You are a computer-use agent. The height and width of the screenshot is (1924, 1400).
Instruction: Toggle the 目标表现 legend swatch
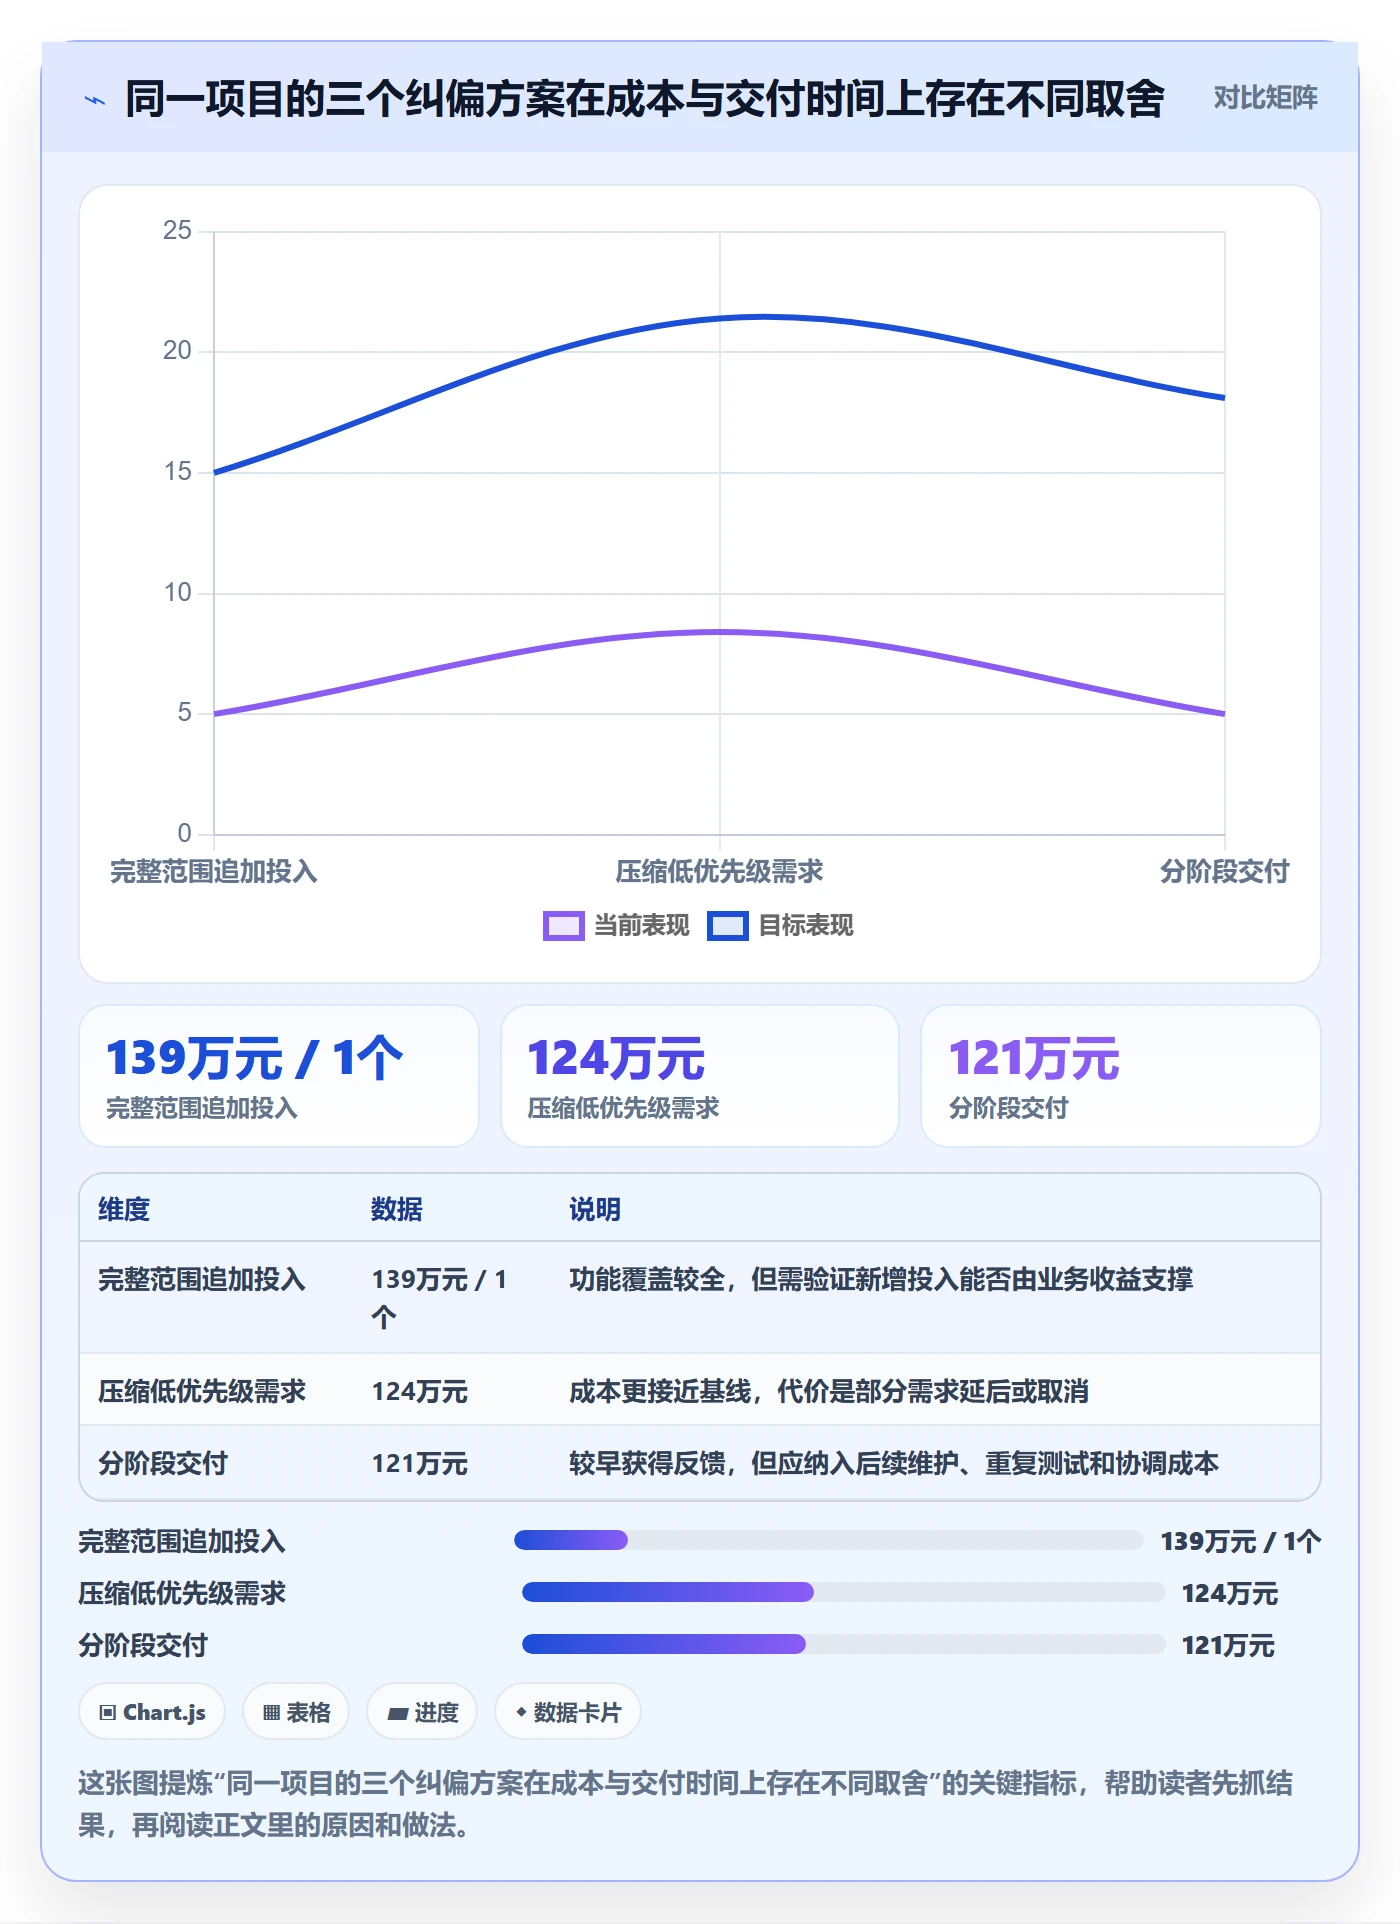[727, 926]
